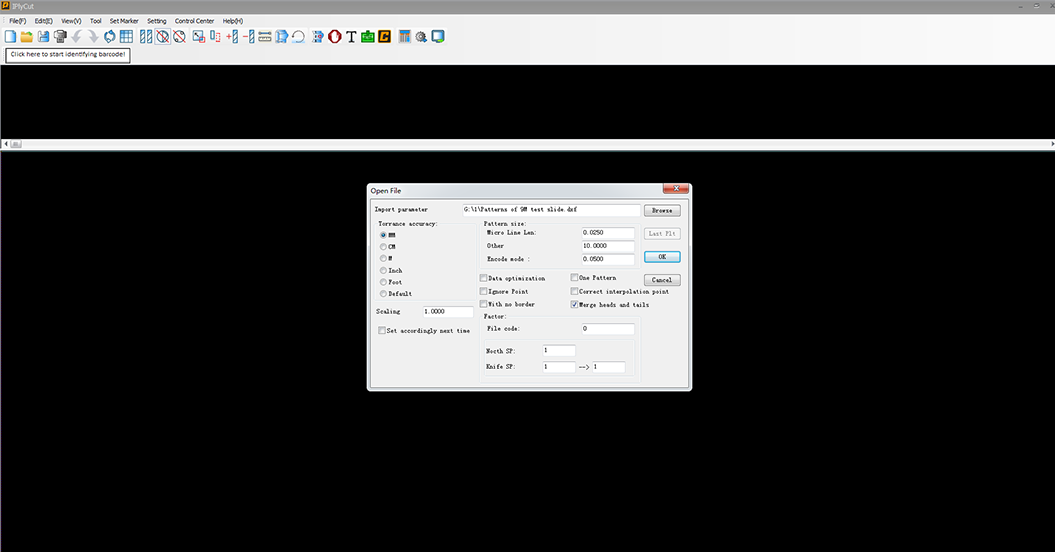Click the Scaling value input field
The width and height of the screenshot is (1055, 552).
[x=447, y=312]
